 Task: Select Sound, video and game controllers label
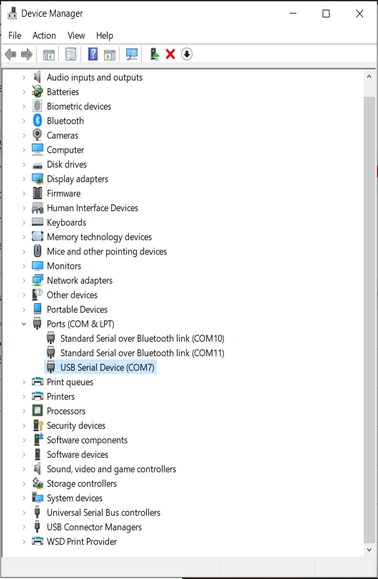(111, 469)
